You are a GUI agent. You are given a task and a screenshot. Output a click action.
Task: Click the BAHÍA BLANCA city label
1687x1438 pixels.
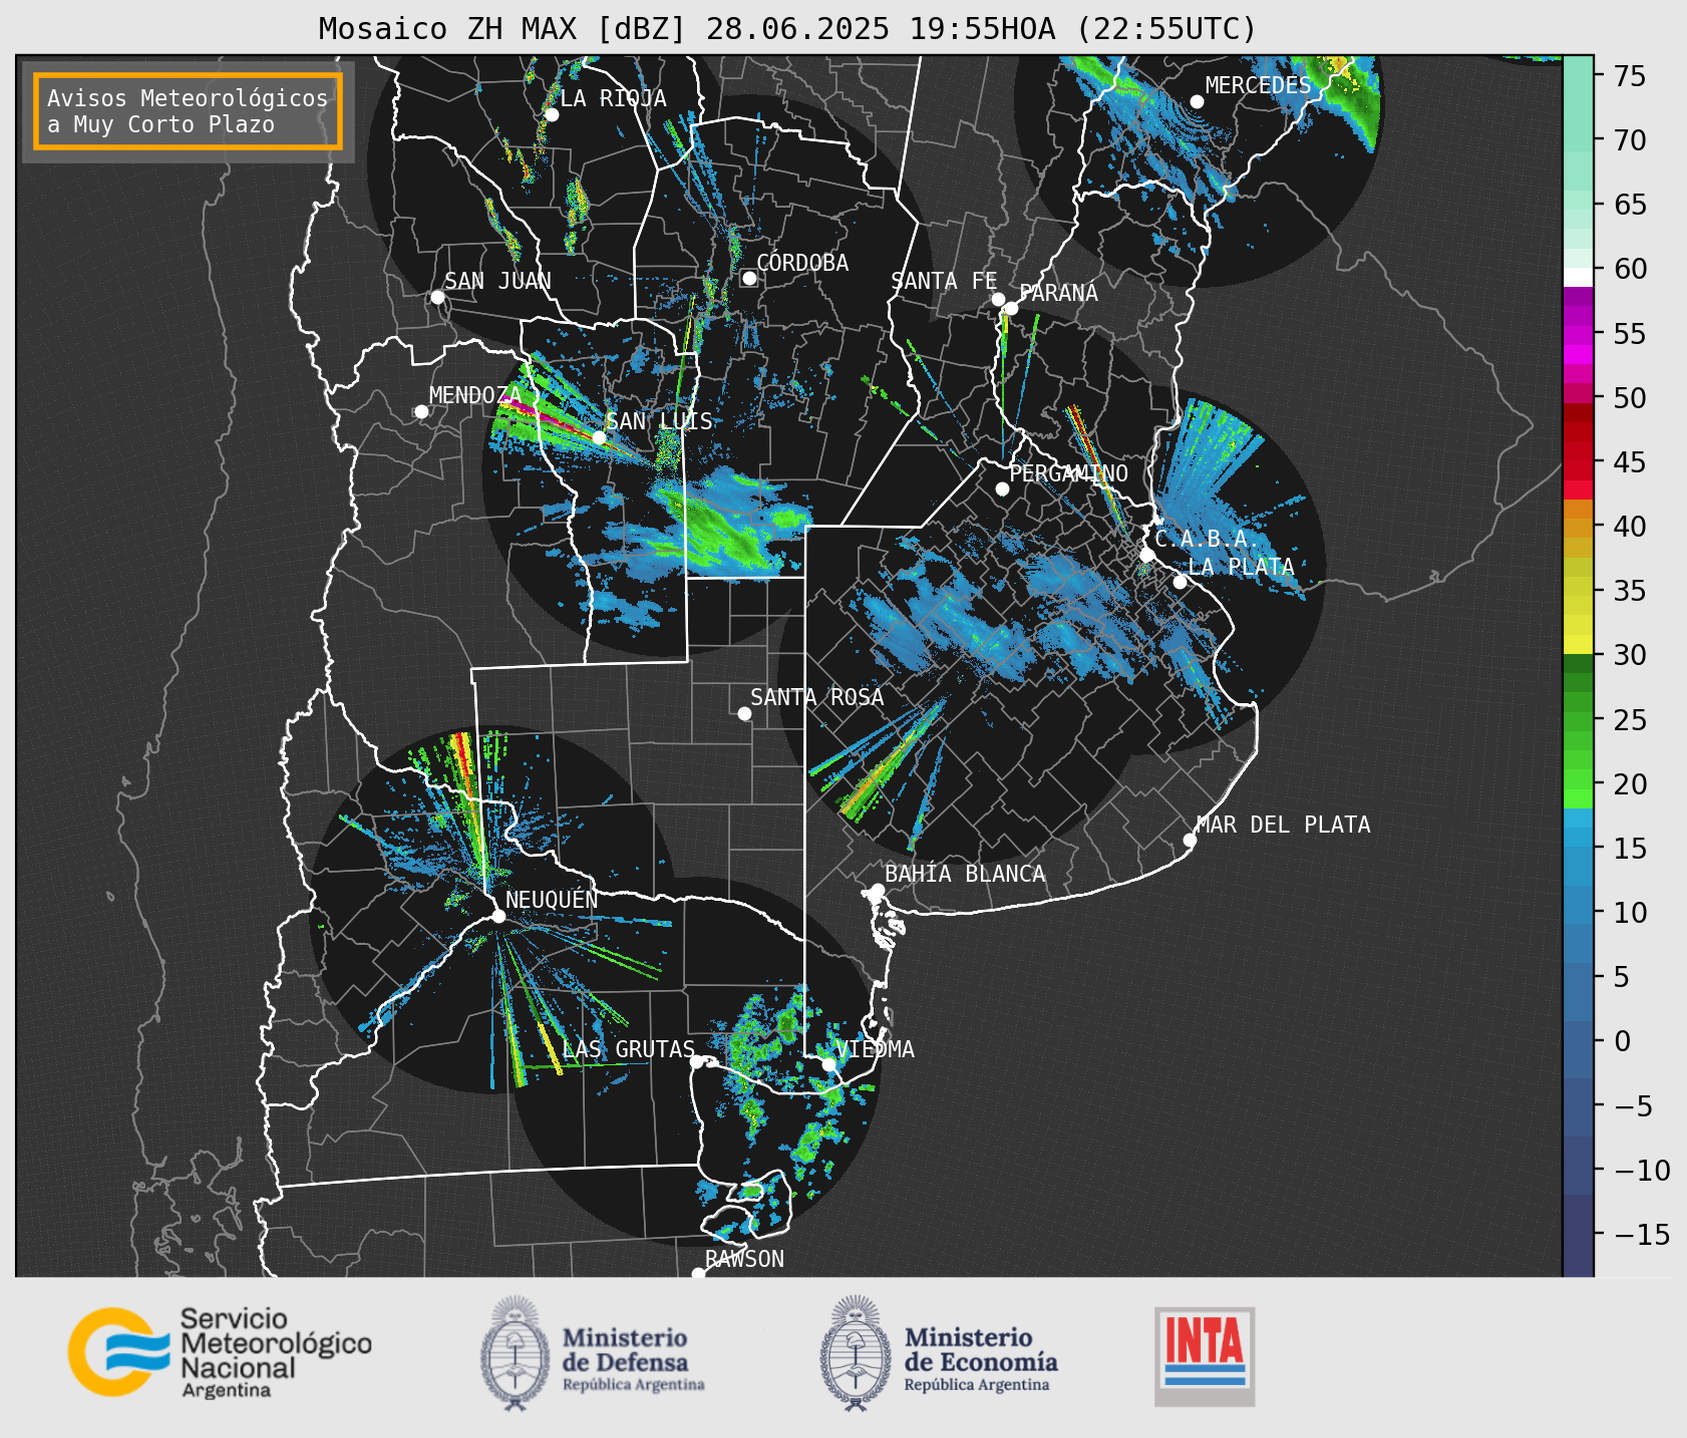[x=965, y=874]
